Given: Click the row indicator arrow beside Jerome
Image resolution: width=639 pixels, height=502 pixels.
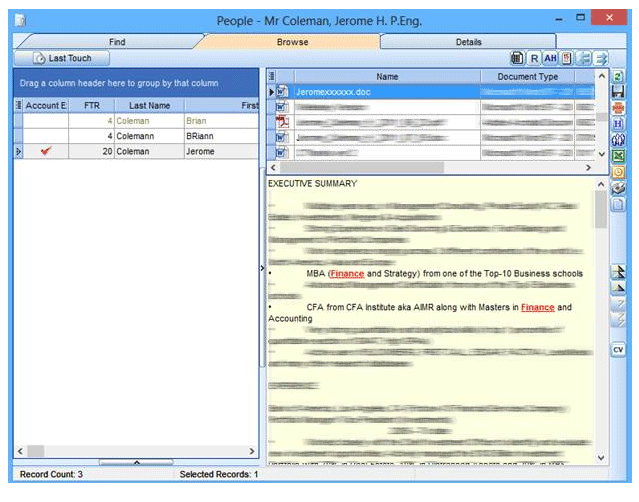Looking at the screenshot, I should tap(18, 151).
